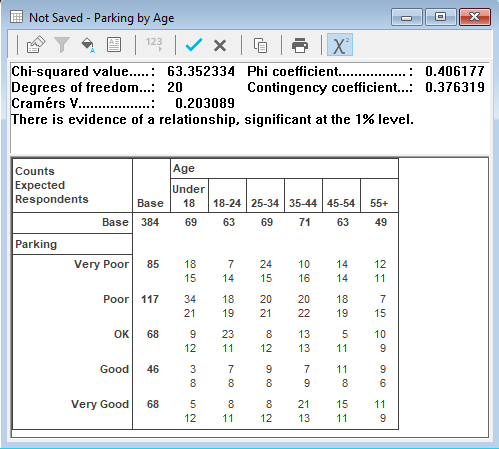Click the Phi coefficient value 0.406177
The image size is (499, 449).
455,71
